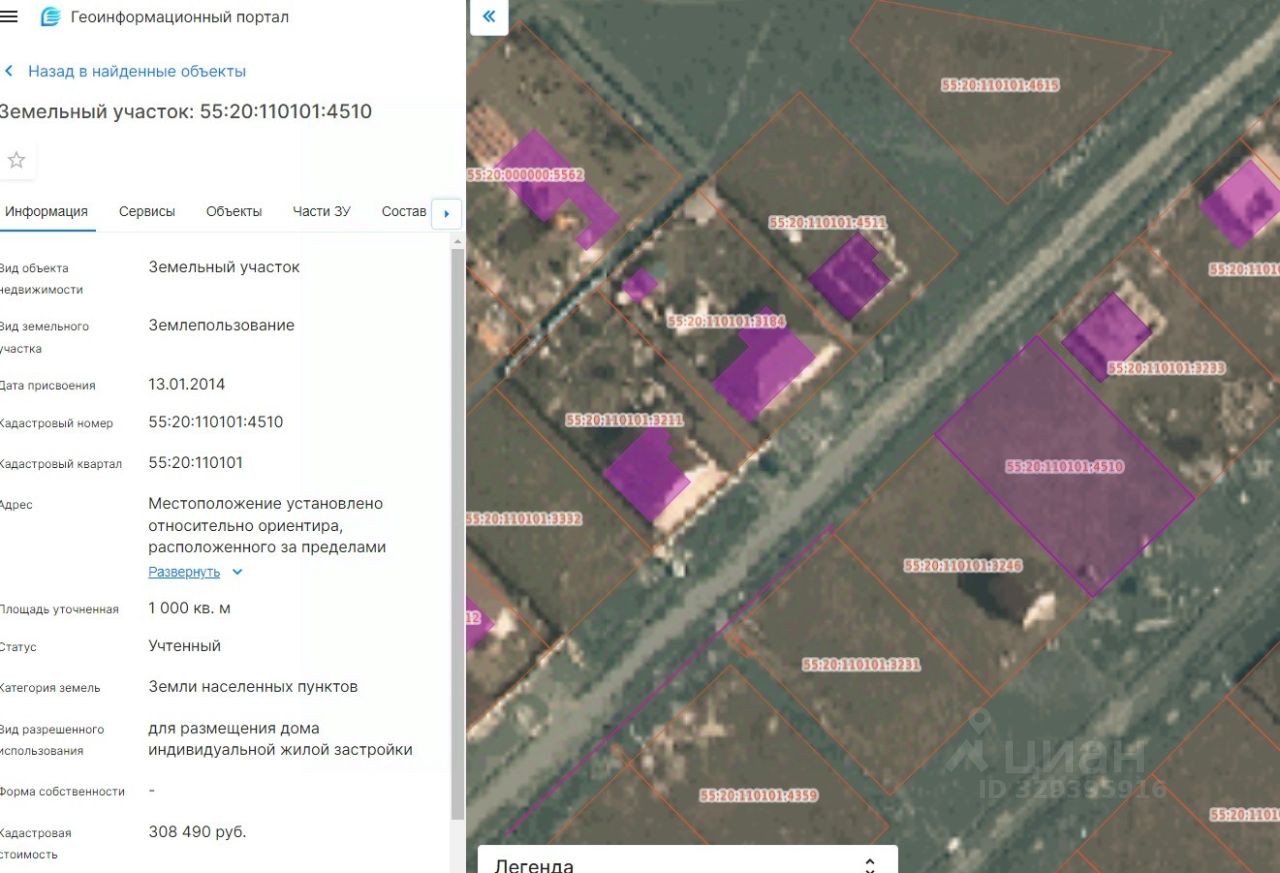Click permitted use text 'для размещения дома'
This screenshot has height=873, width=1280.
(x=234, y=728)
